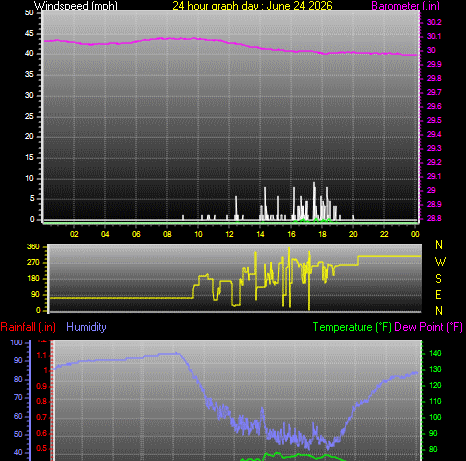Click the 15 value on windspeed axis
This screenshot has height=461, width=466.
[29, 157]
